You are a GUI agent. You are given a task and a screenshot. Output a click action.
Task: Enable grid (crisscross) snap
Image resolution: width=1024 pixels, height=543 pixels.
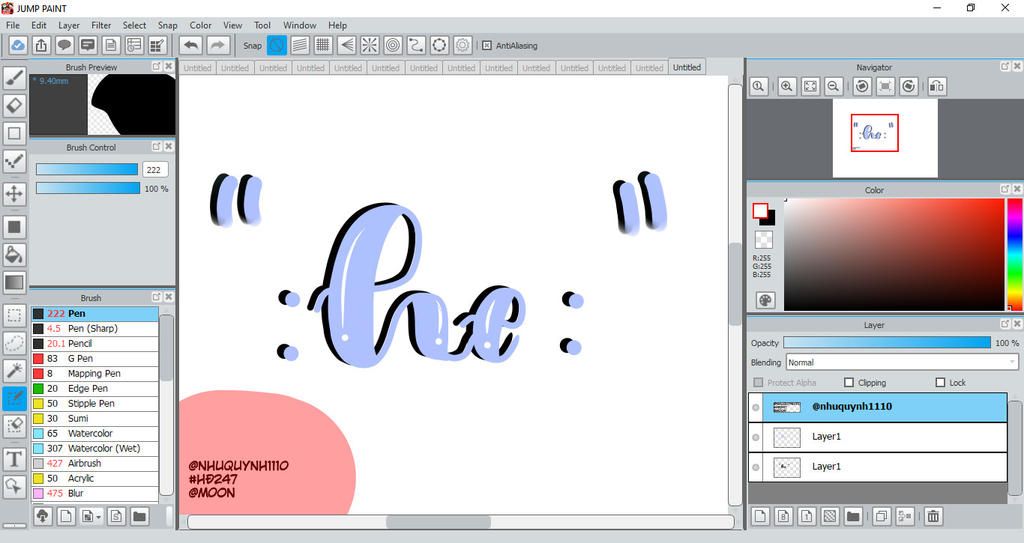(323, 45)
